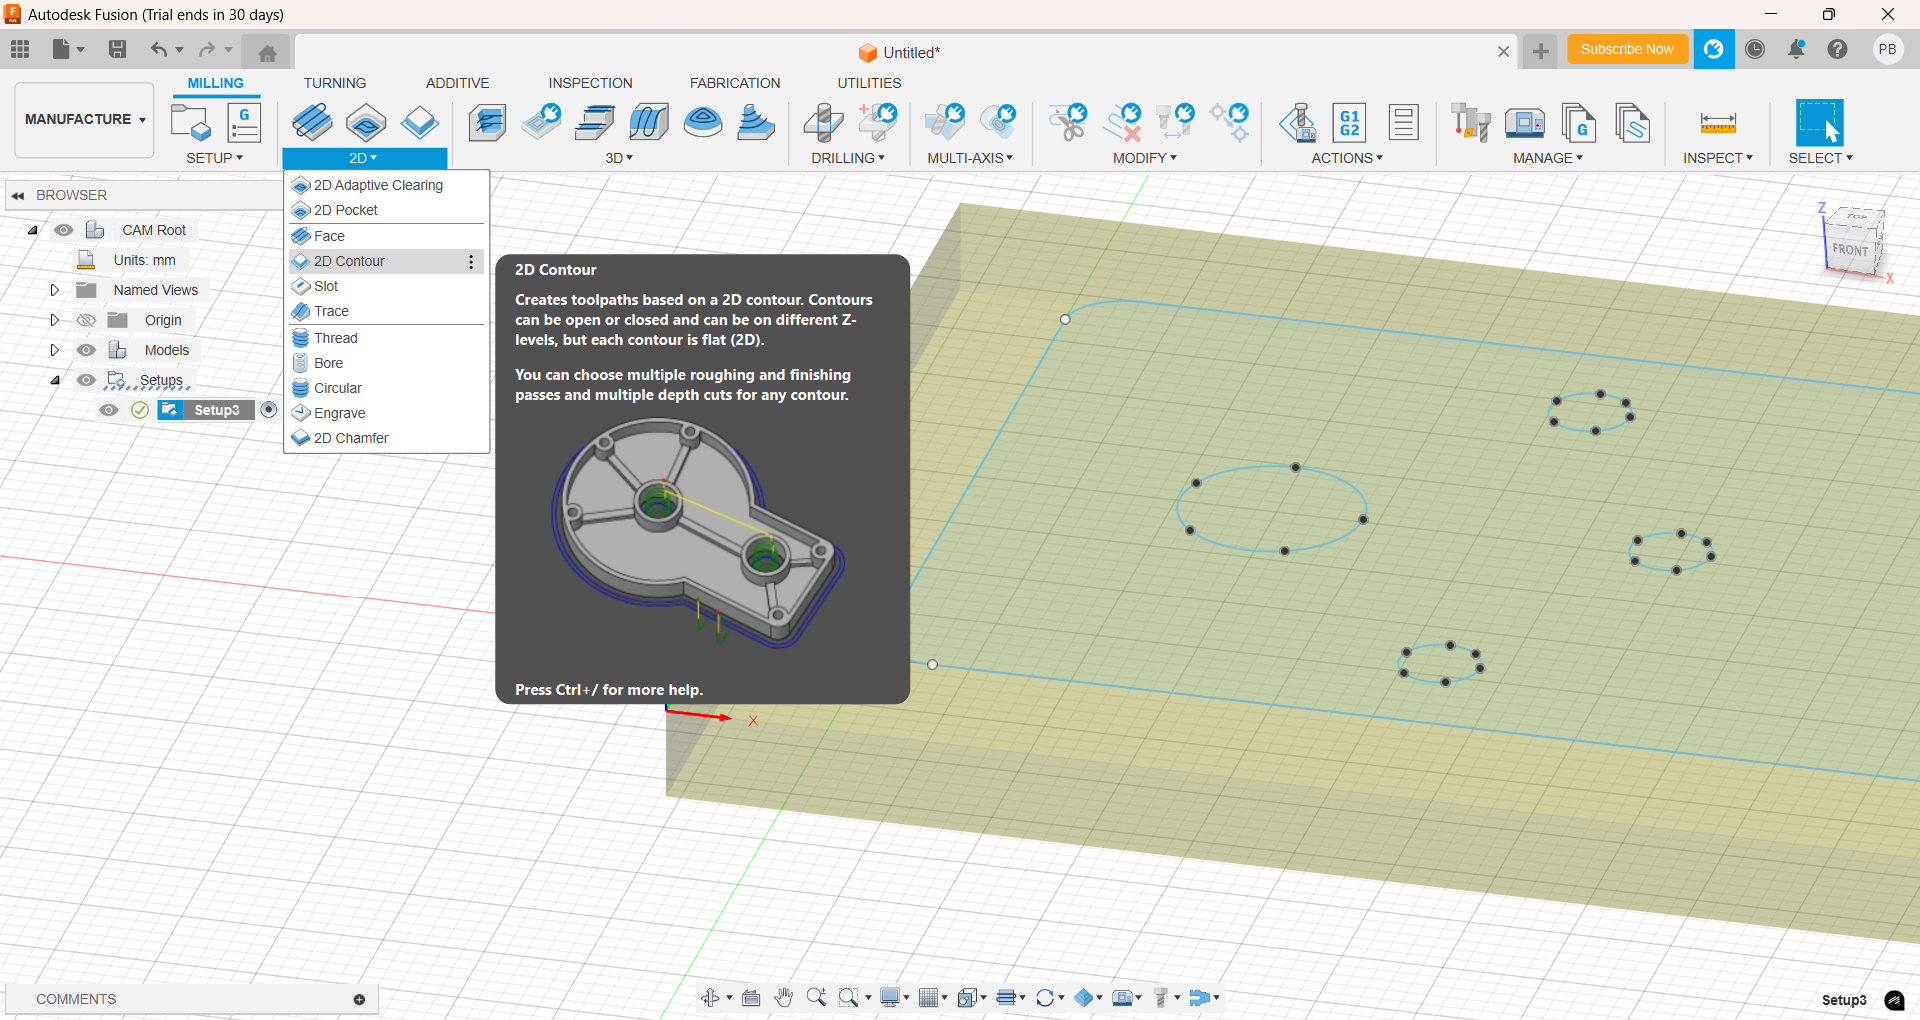This screenshot has height=1020, width=1920.
Task: Open the Job Status clock icon
Action: tap(1755, 49)
